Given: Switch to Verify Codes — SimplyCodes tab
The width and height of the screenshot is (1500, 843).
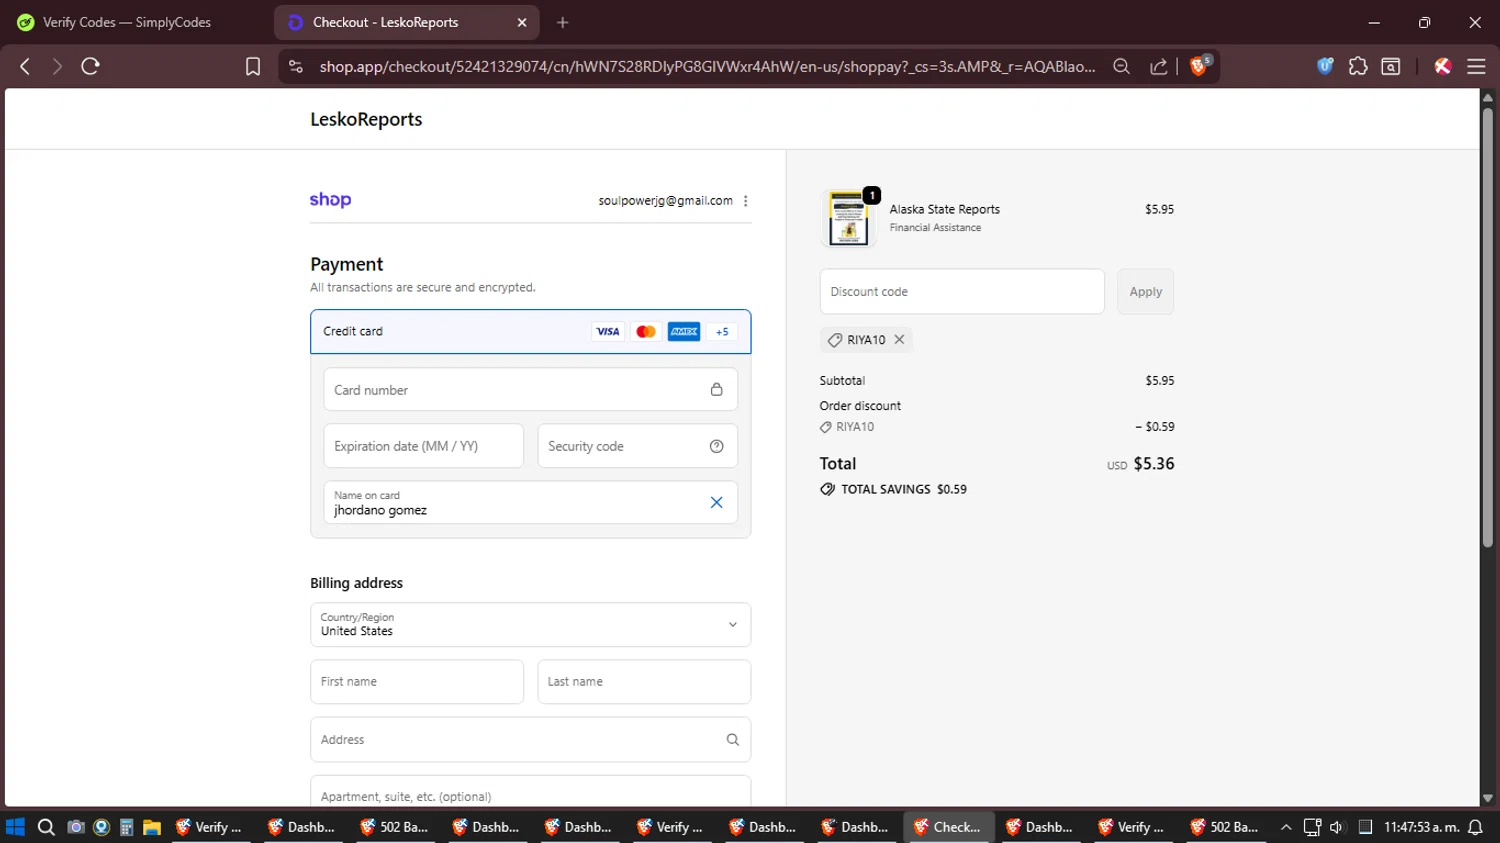Looking at the screenshot, I should point(126,22).
